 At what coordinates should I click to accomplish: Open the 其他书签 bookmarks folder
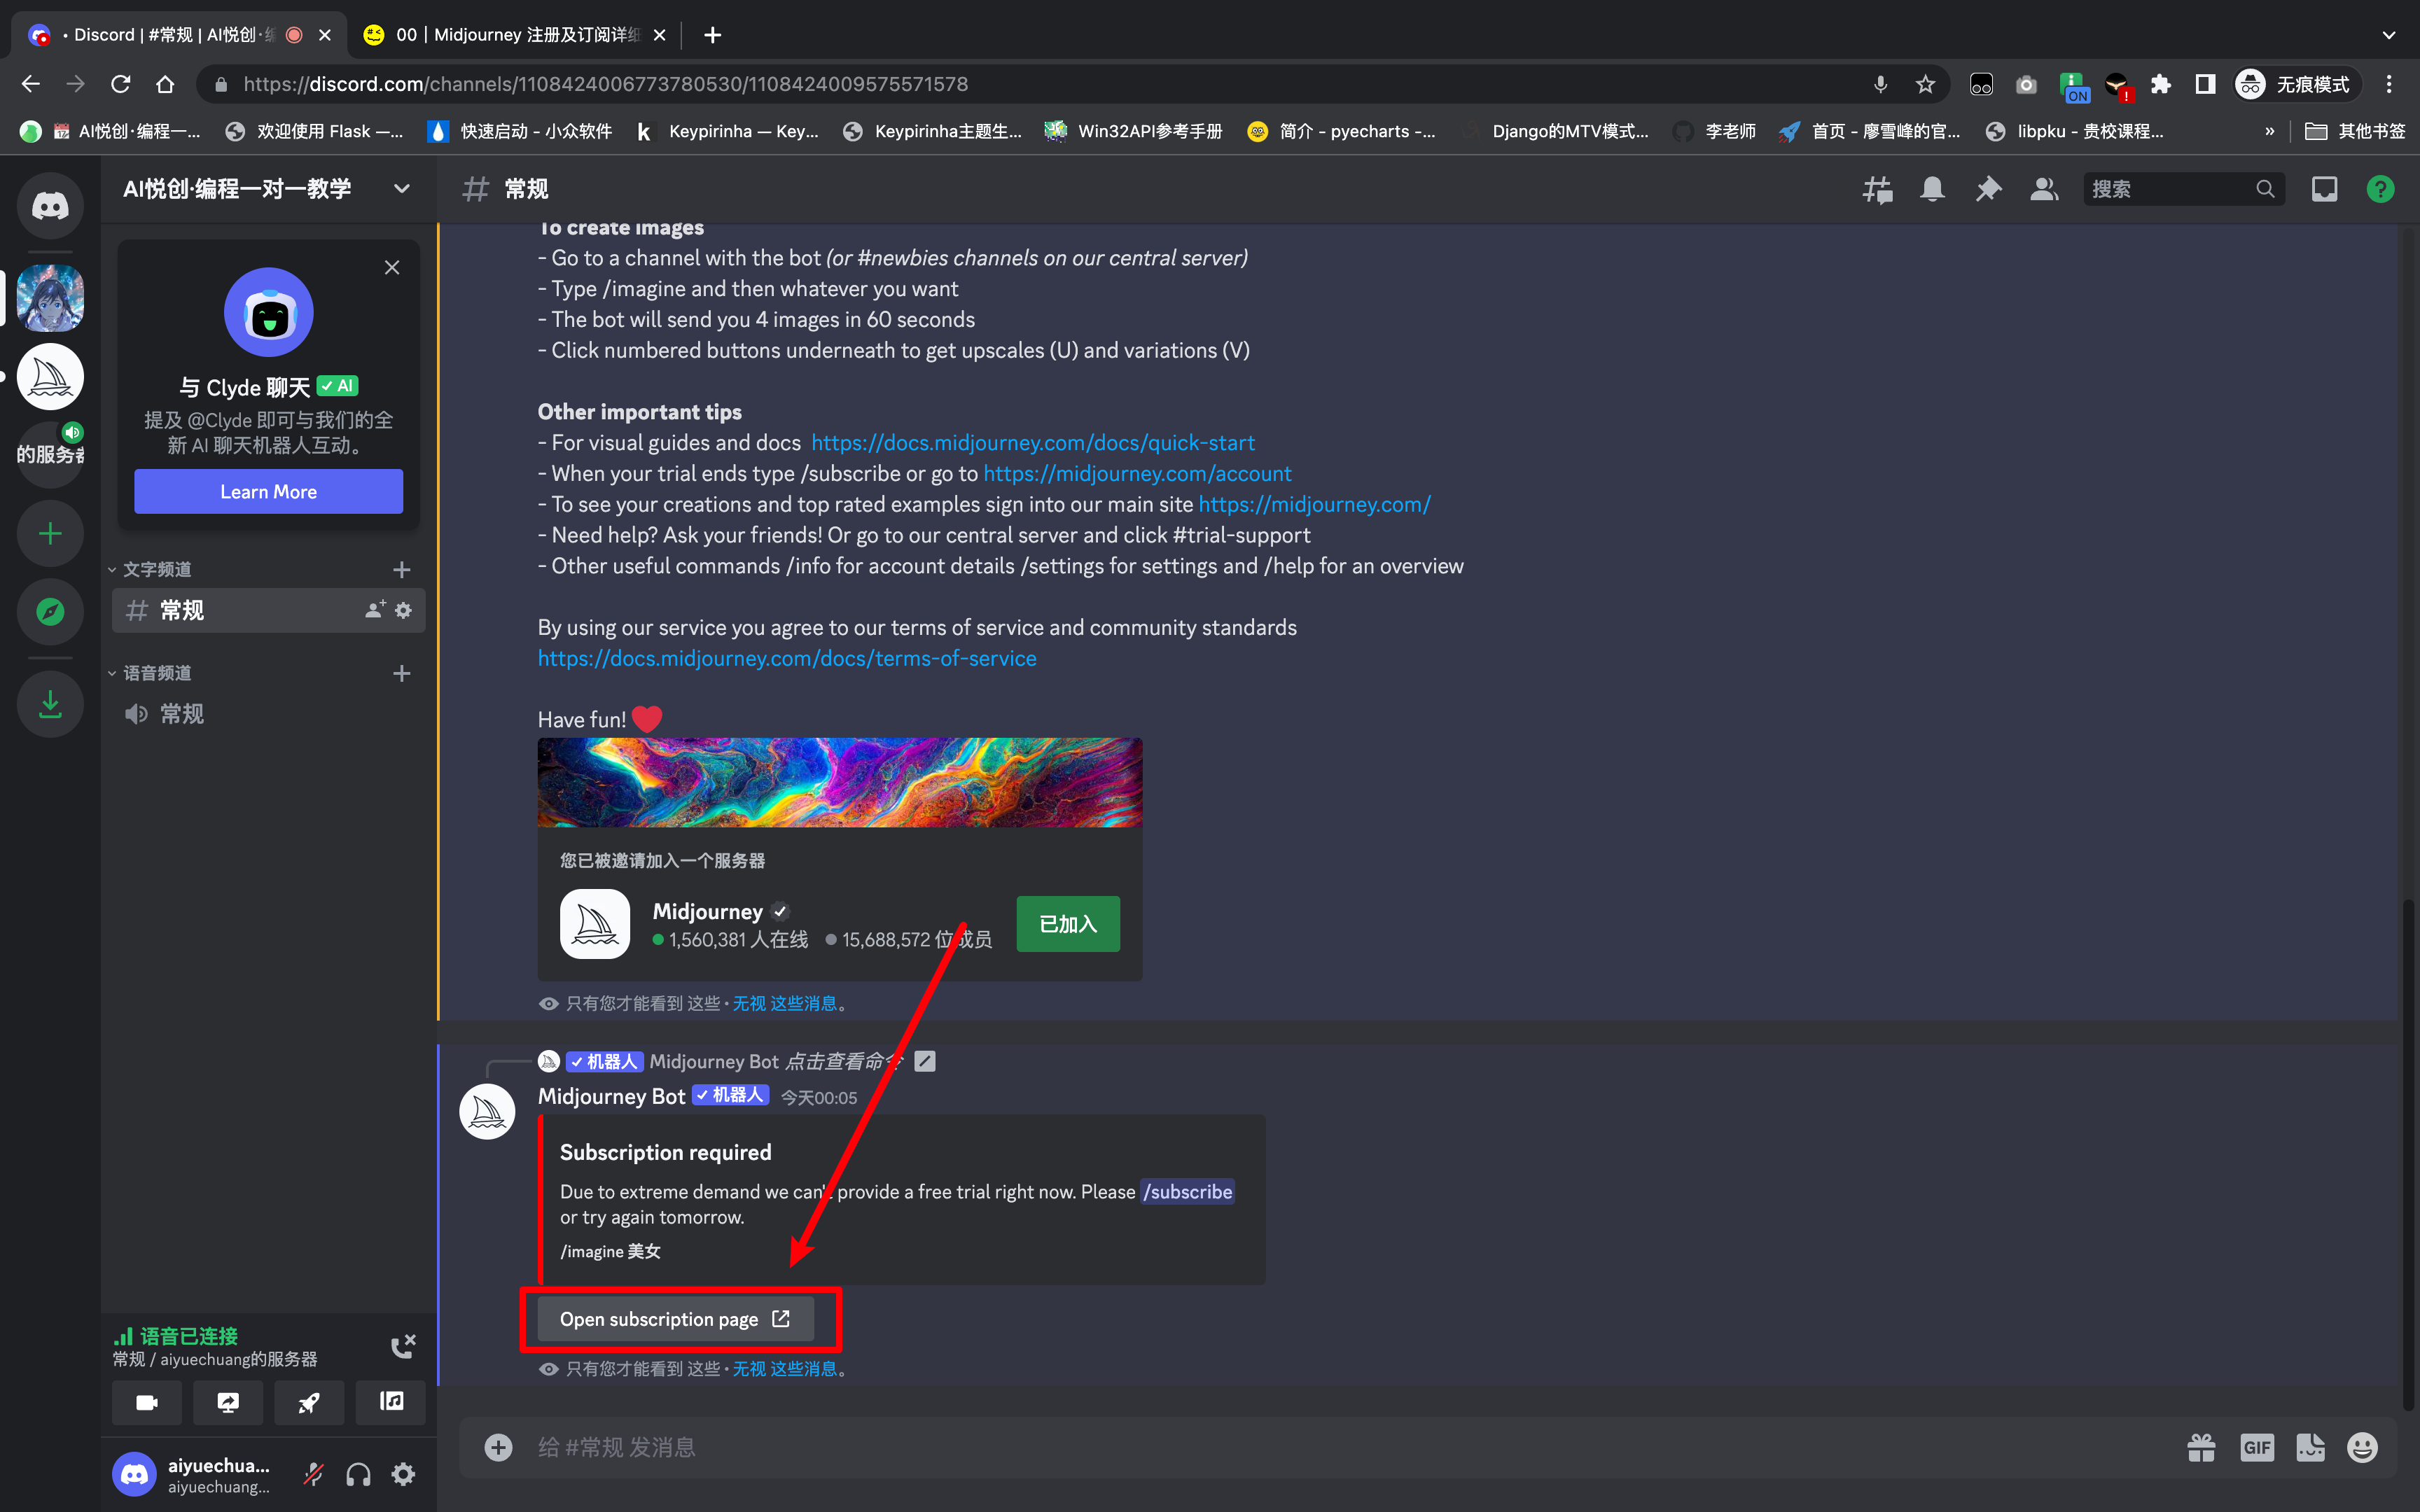[2354, 131]
